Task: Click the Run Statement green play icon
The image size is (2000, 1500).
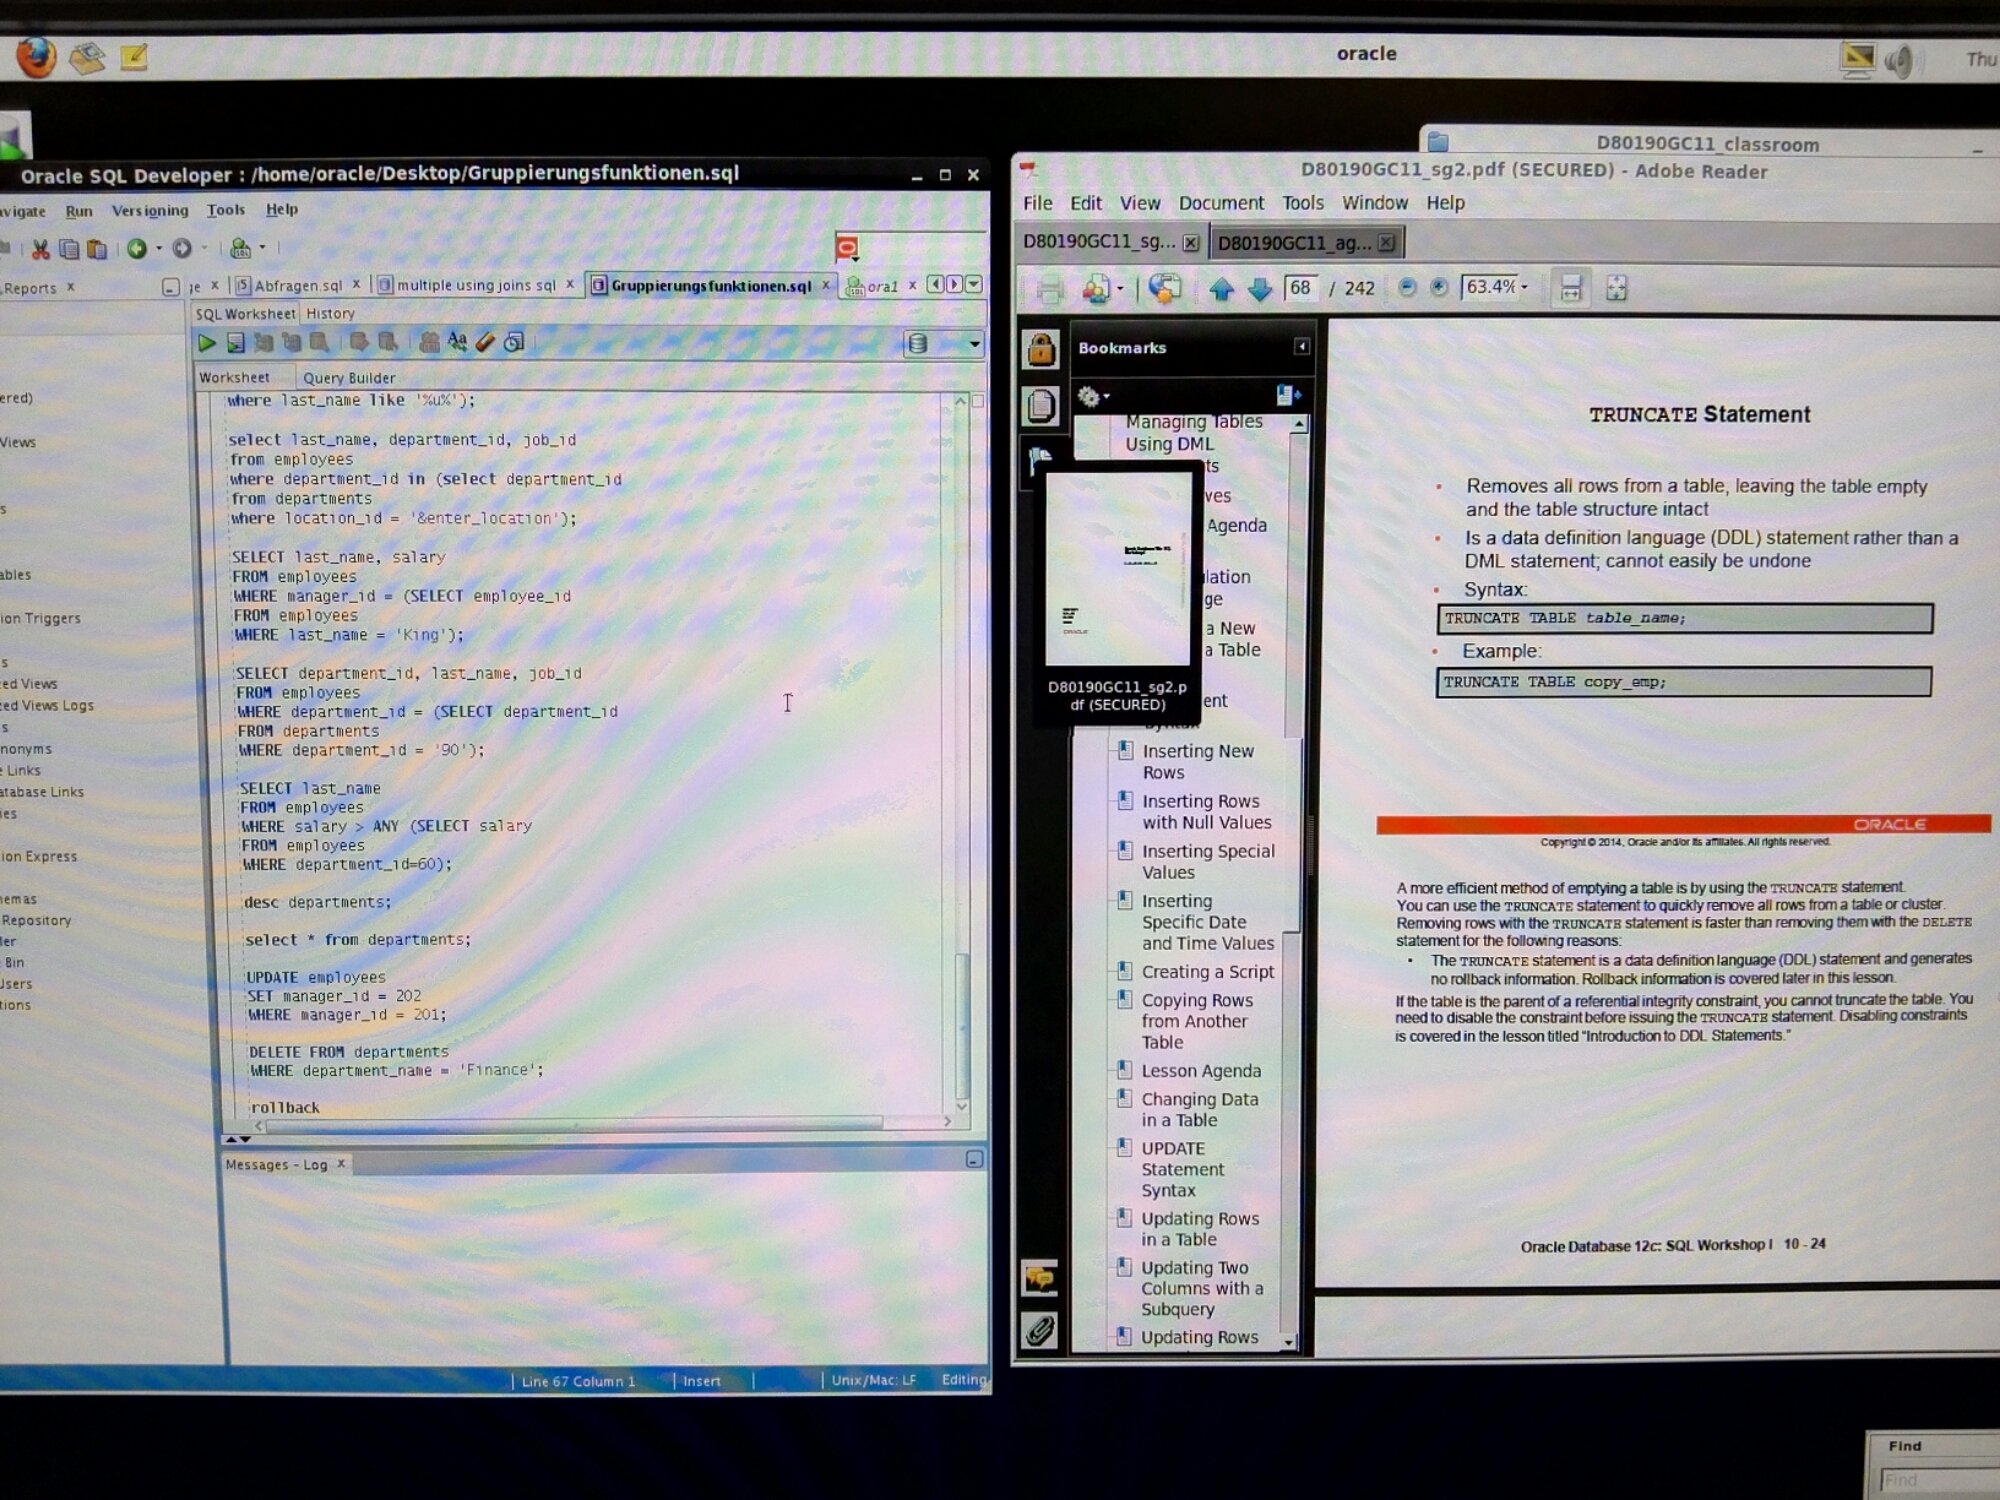Action: (x=206, y=343)
